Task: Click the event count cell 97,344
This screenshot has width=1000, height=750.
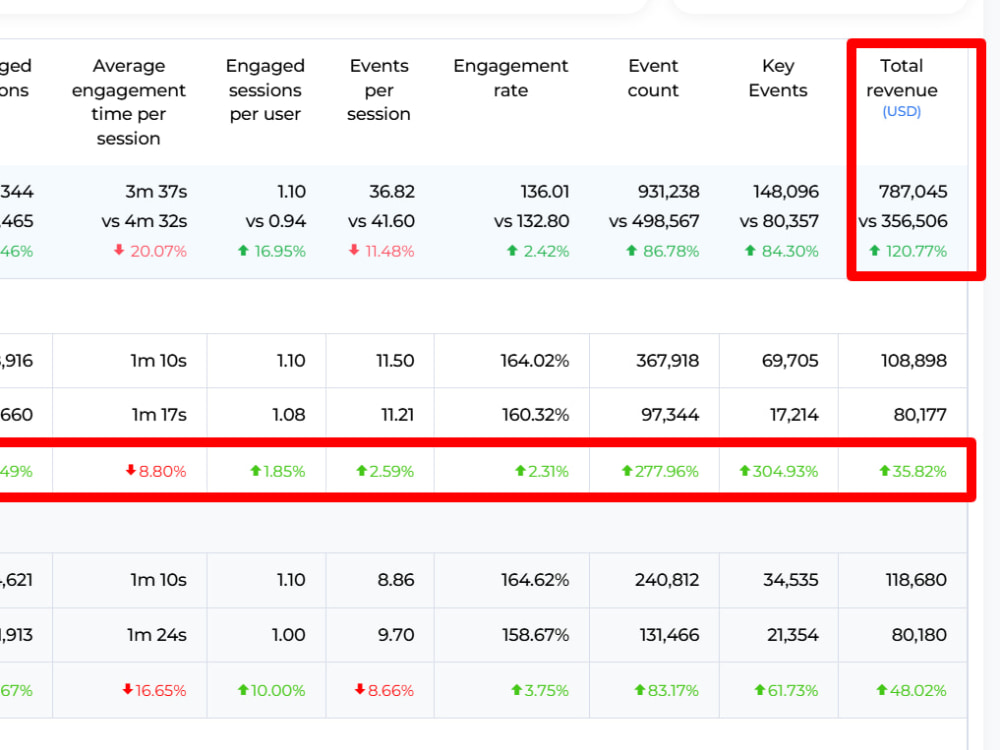Action: [670, 415]
